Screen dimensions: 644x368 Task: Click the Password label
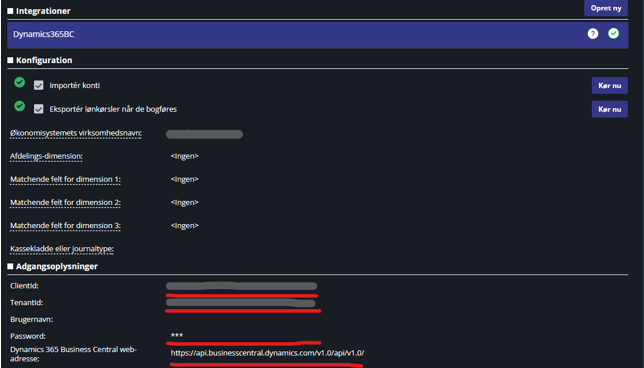pos(28,336)
